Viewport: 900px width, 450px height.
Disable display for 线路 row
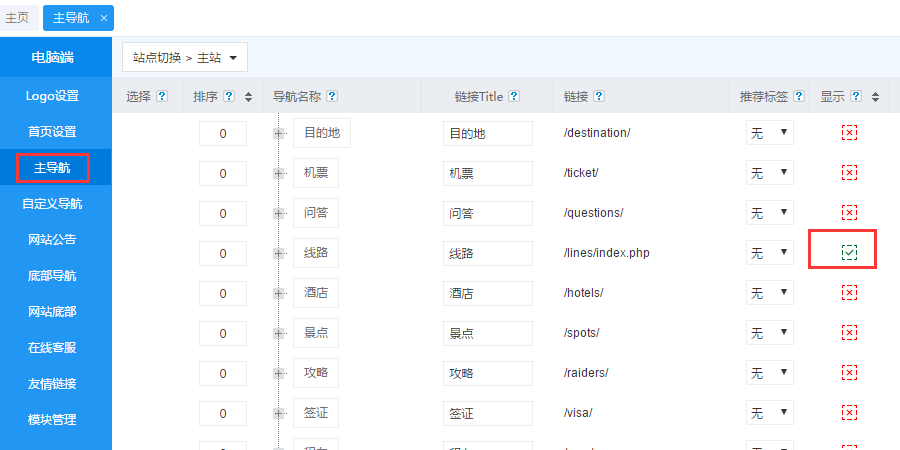[x=849, y=253]
